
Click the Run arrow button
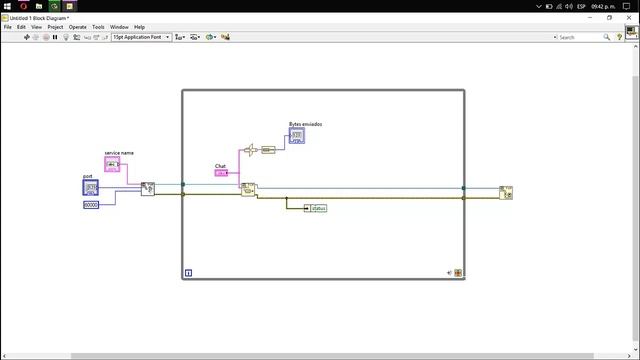point(27,37)
